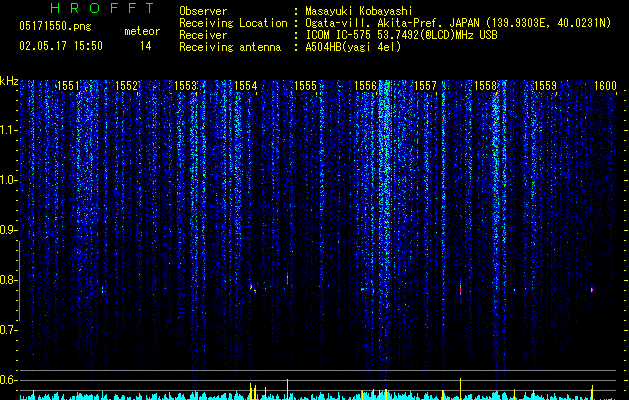This screenshot has width=629, height=400.
Task: Click the Receiver label
Action: [x=203, y=35]
